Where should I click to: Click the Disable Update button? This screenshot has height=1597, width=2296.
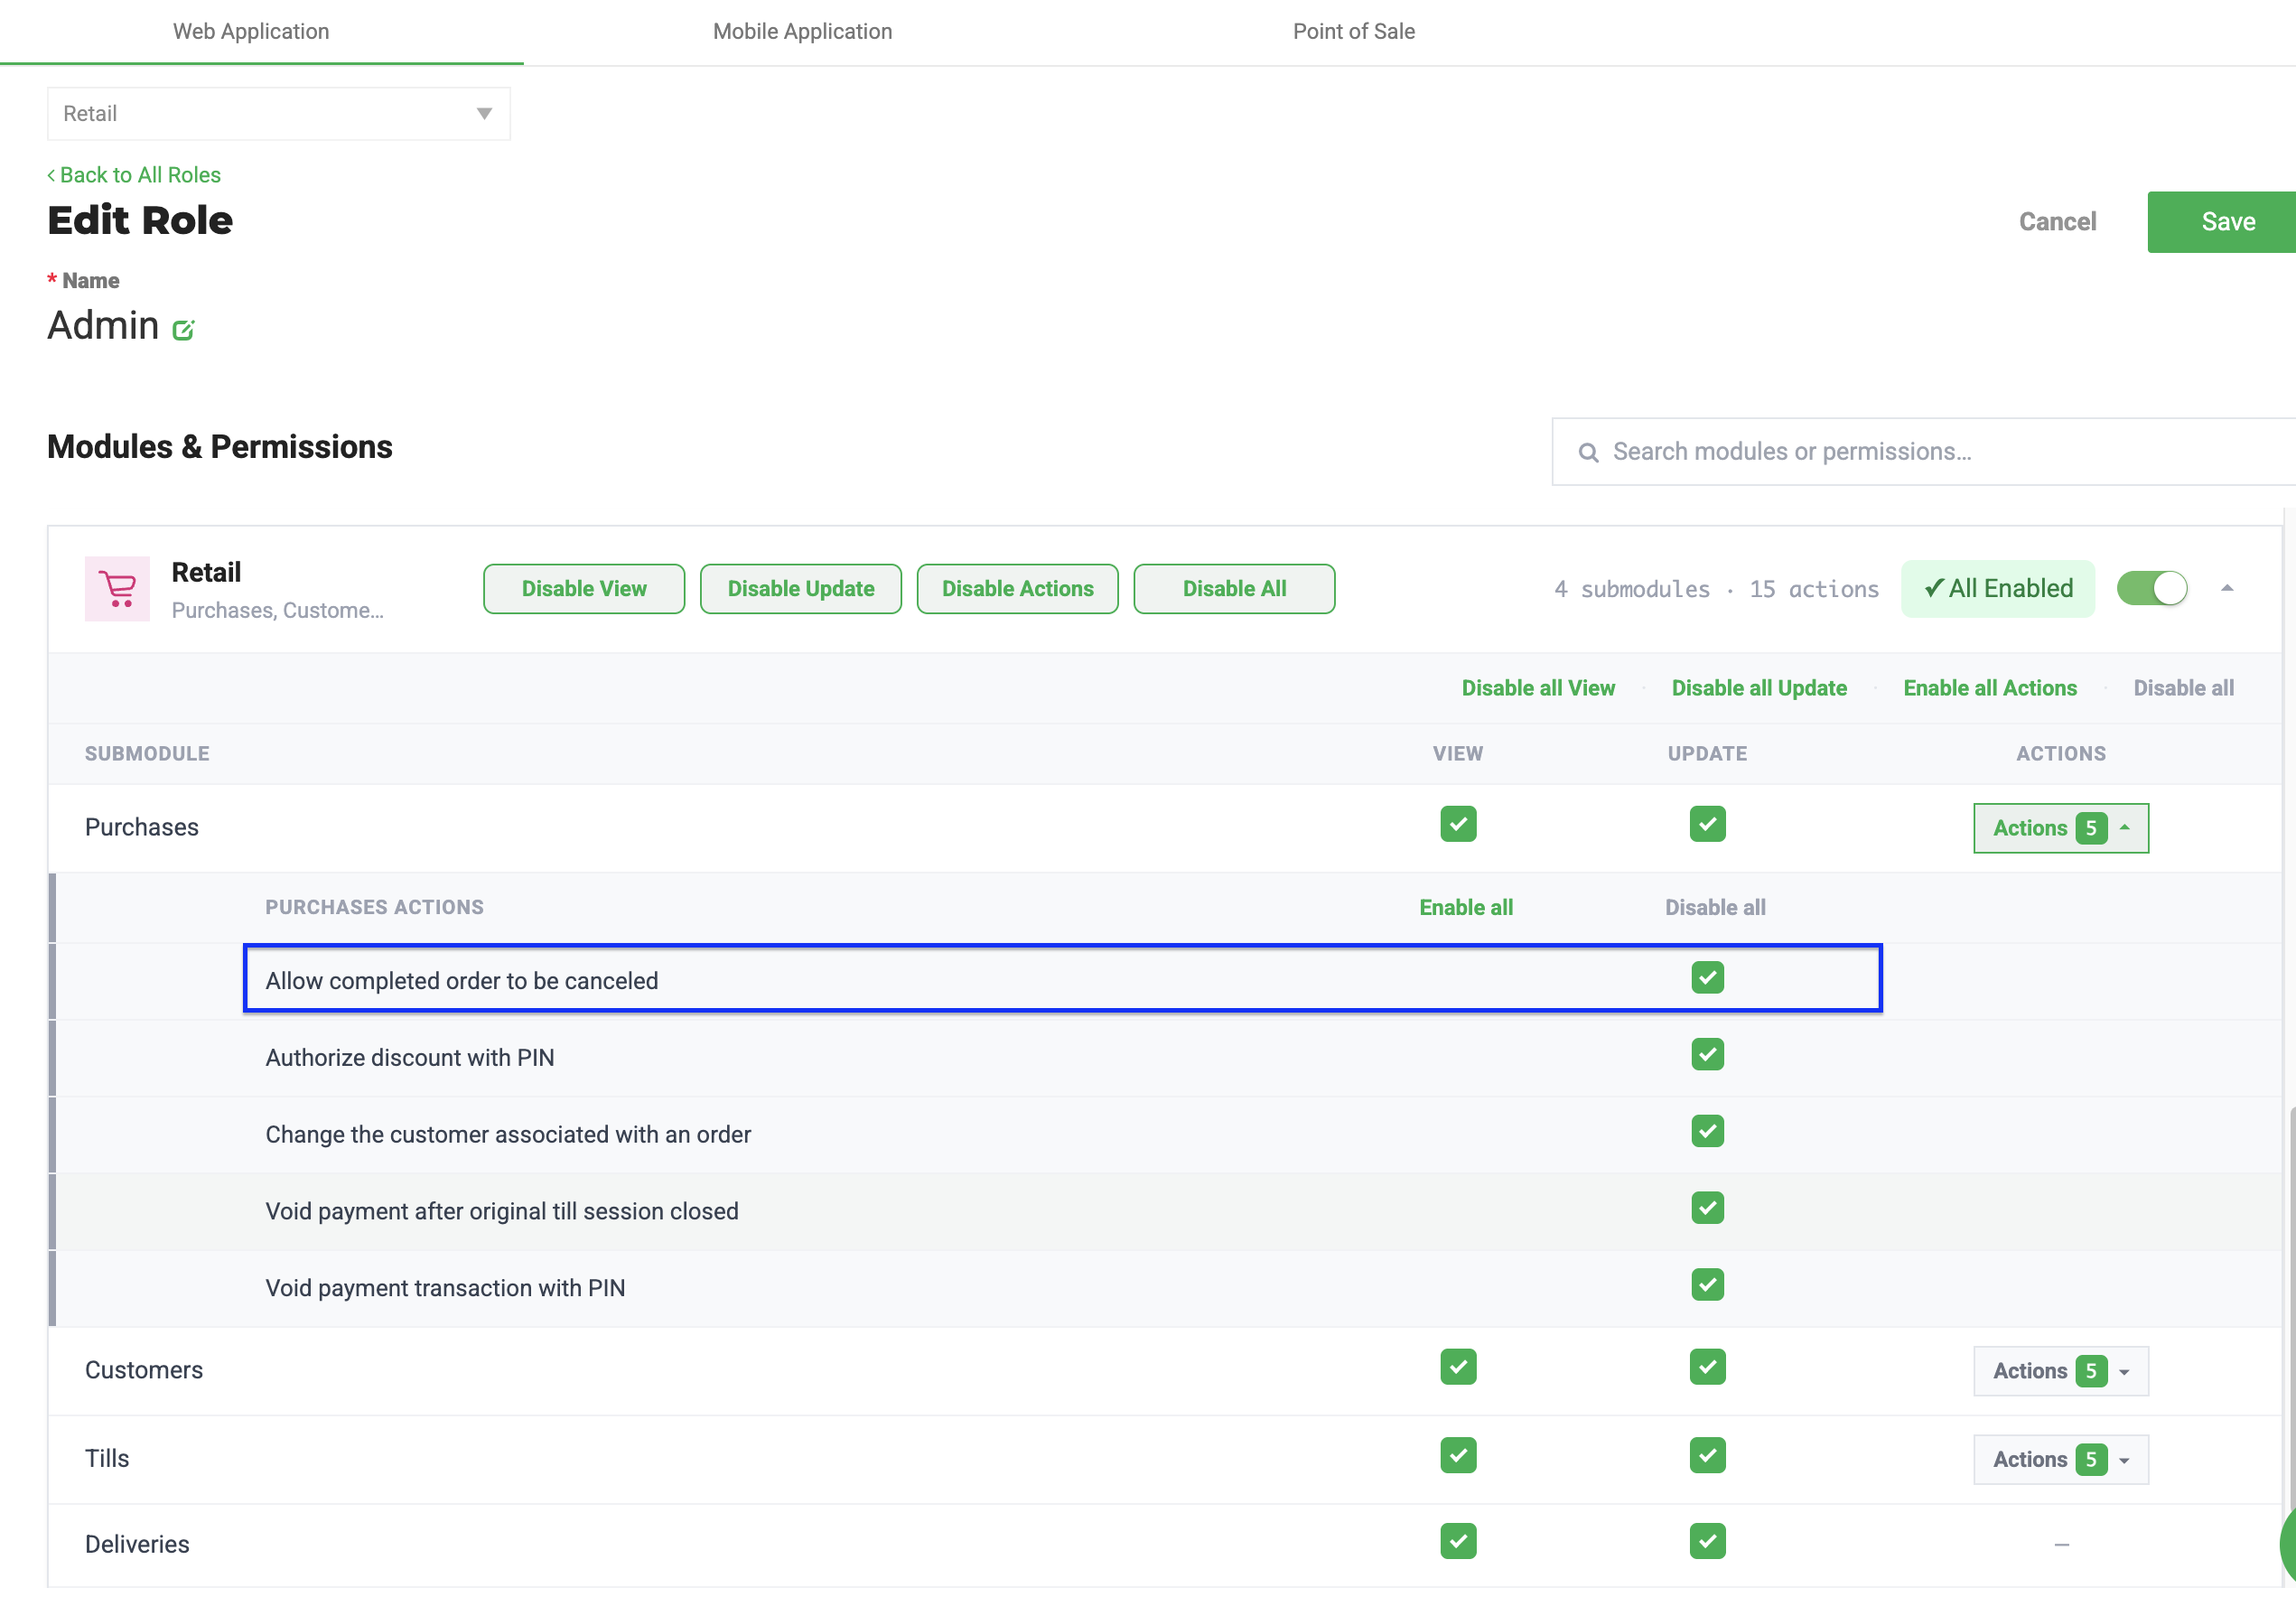(x=801, y=589)
